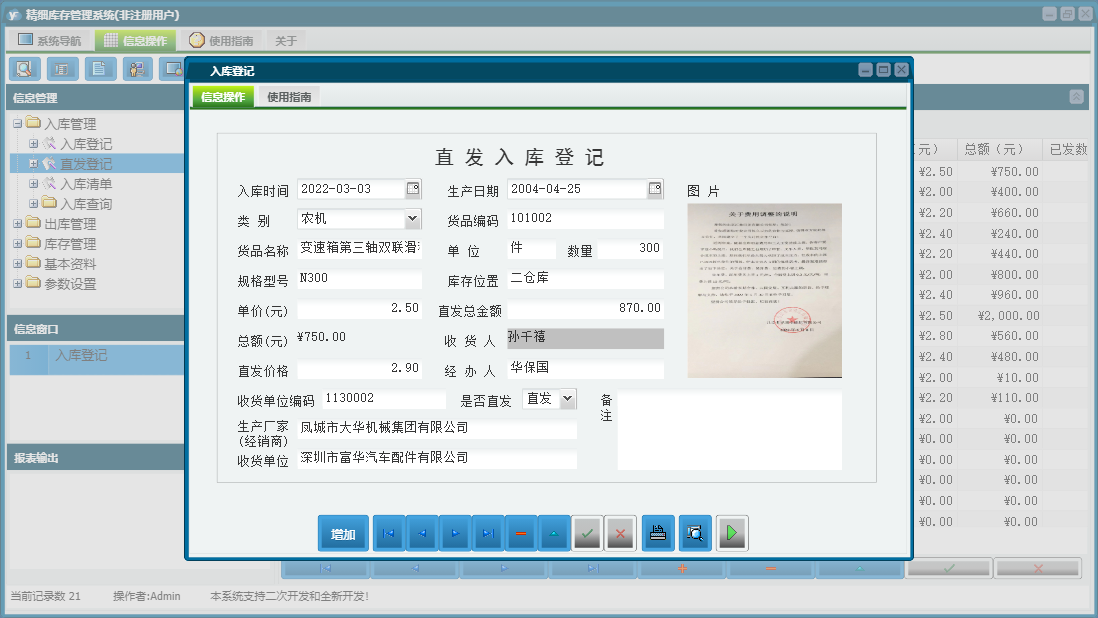1098x618 pixels.
Task: Click the printer icon in dialog toolbar
Action: pos(658,533)
